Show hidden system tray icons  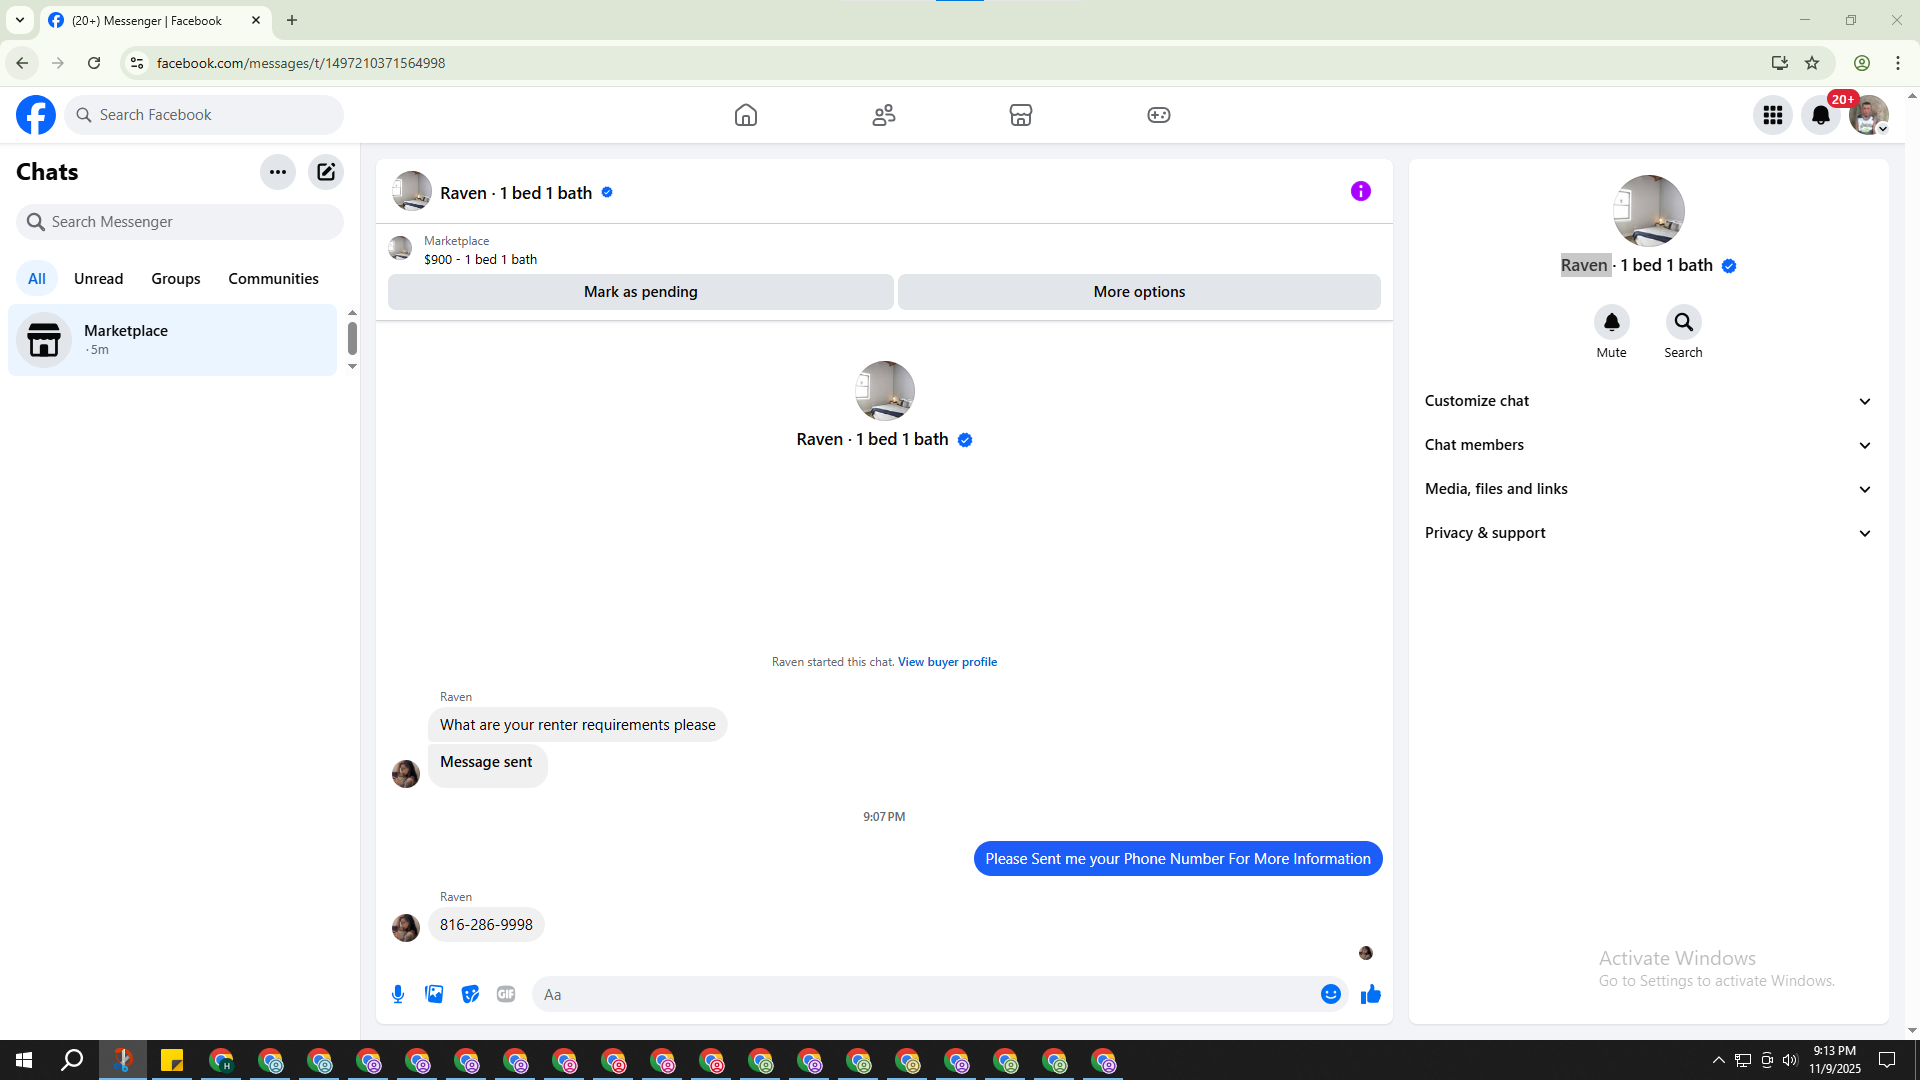click(x=1718, y=1060)
